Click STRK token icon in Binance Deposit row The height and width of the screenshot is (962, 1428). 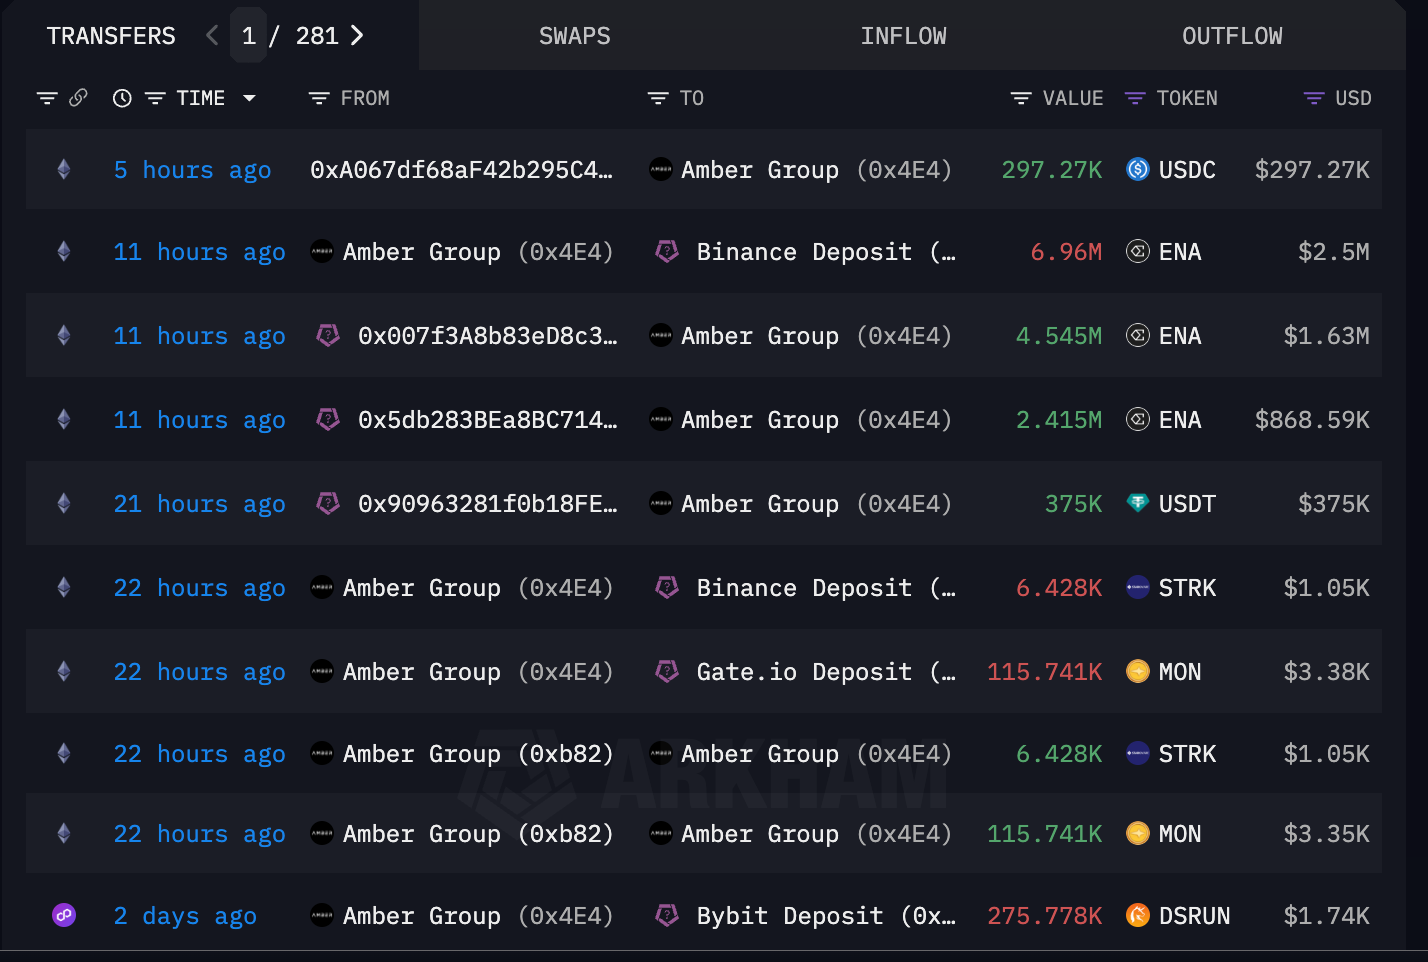tap(1138, 588)
